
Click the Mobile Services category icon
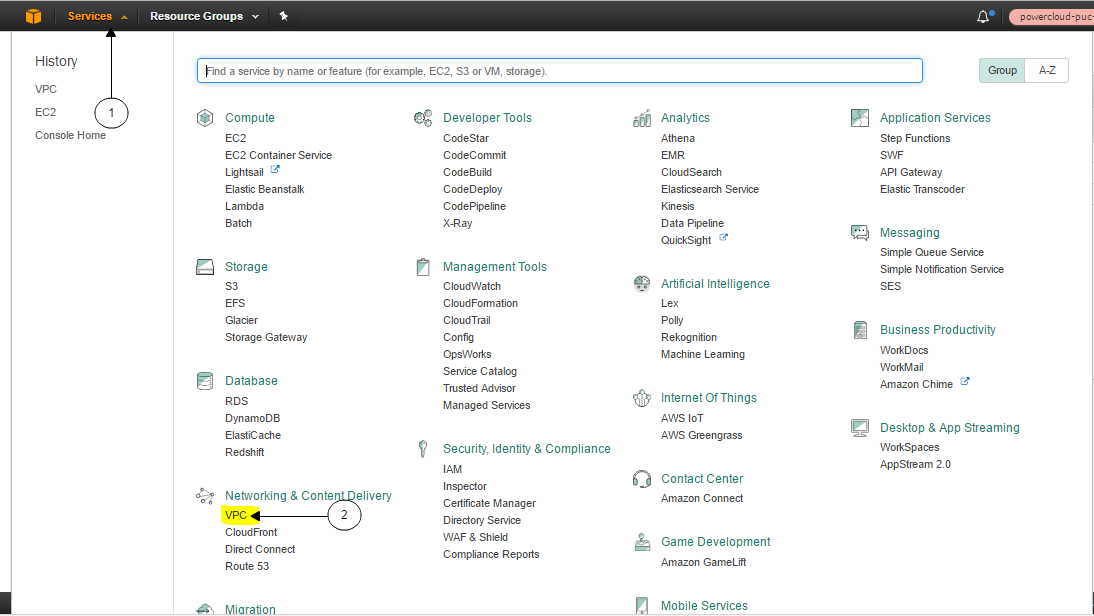tap(642, 606)
